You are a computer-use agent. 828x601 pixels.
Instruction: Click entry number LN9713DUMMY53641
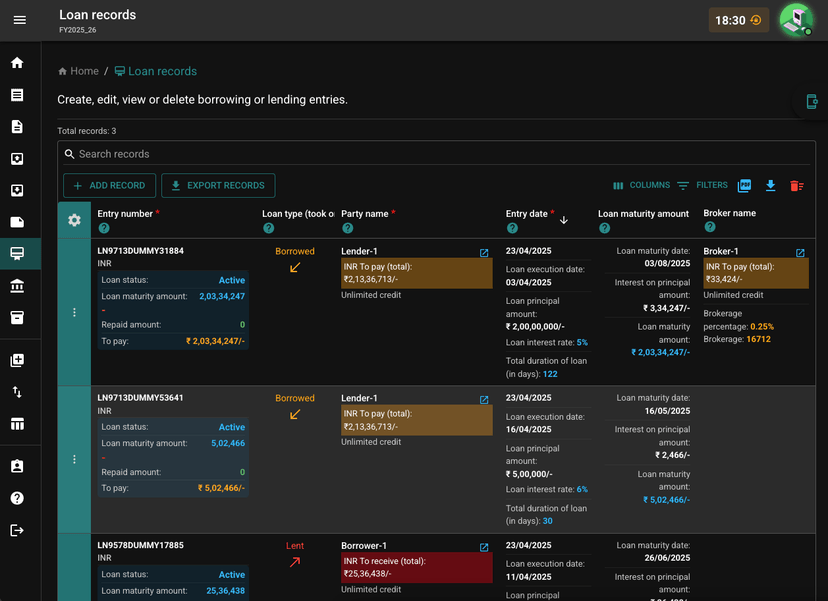[140, 398]
